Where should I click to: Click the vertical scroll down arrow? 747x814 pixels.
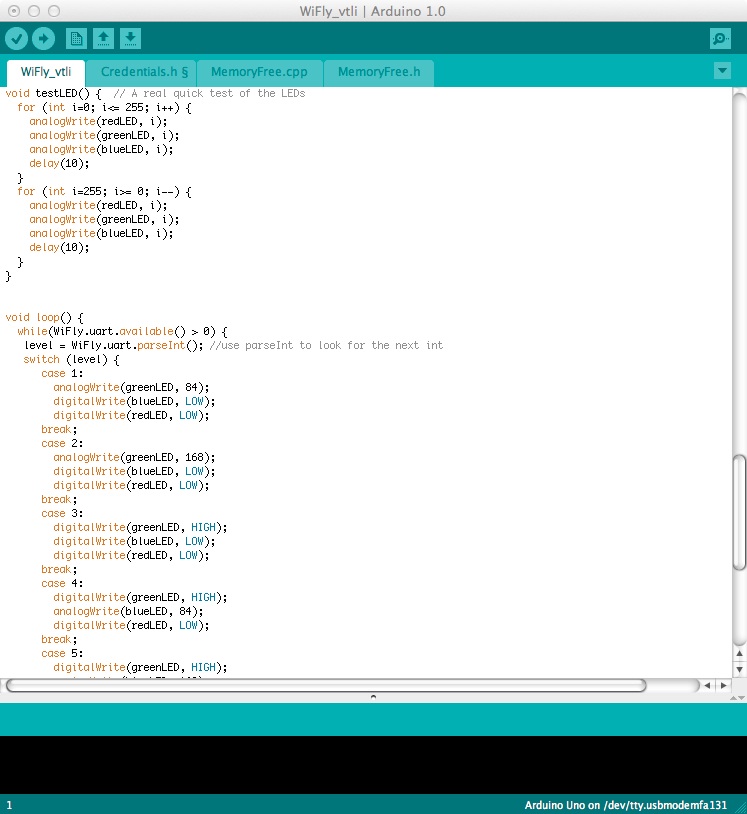(x=740, y=669)
